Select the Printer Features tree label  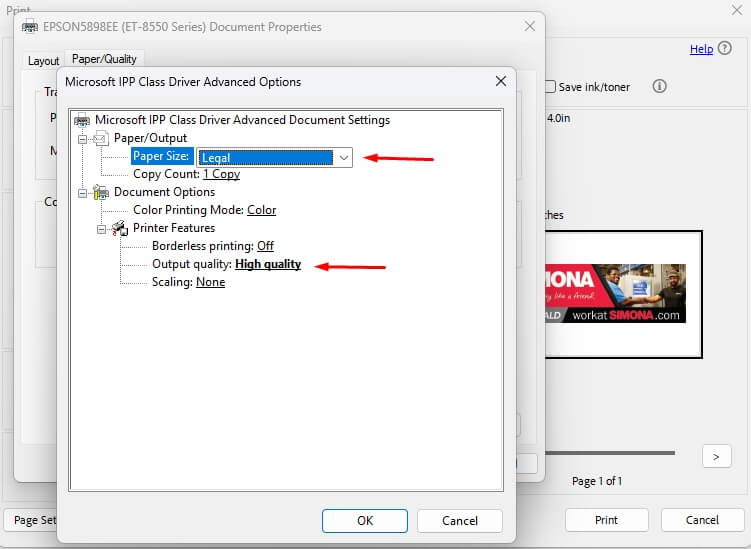click(x=174, y=228)
